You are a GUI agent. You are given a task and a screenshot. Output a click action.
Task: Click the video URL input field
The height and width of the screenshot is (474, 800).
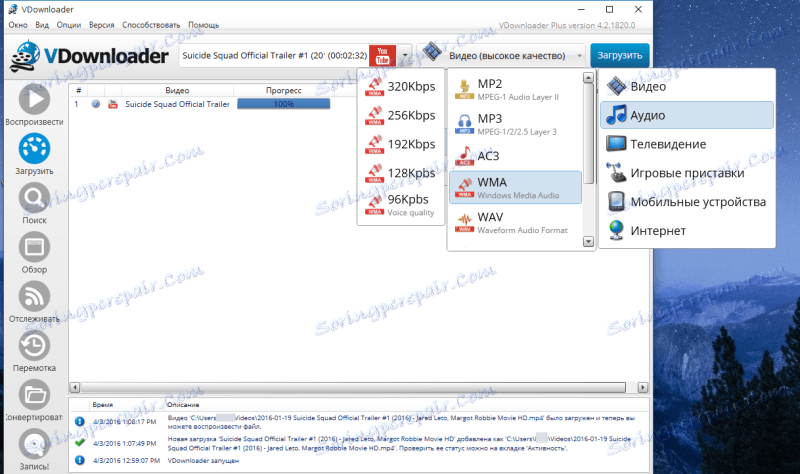click(x=274, y=55)
